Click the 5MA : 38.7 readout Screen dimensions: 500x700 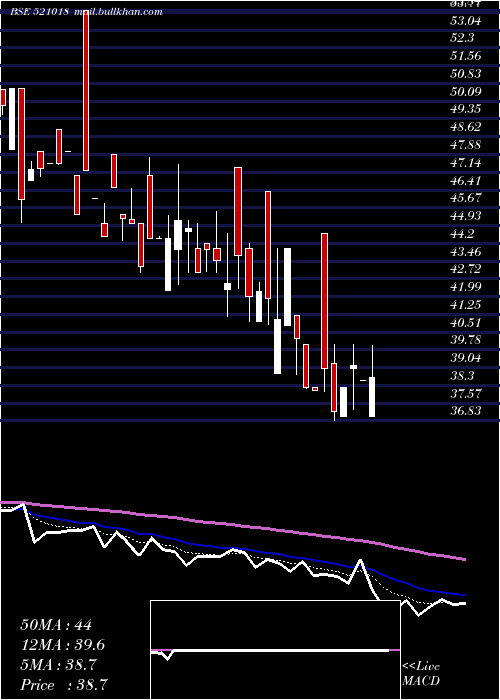pos(58,665)
